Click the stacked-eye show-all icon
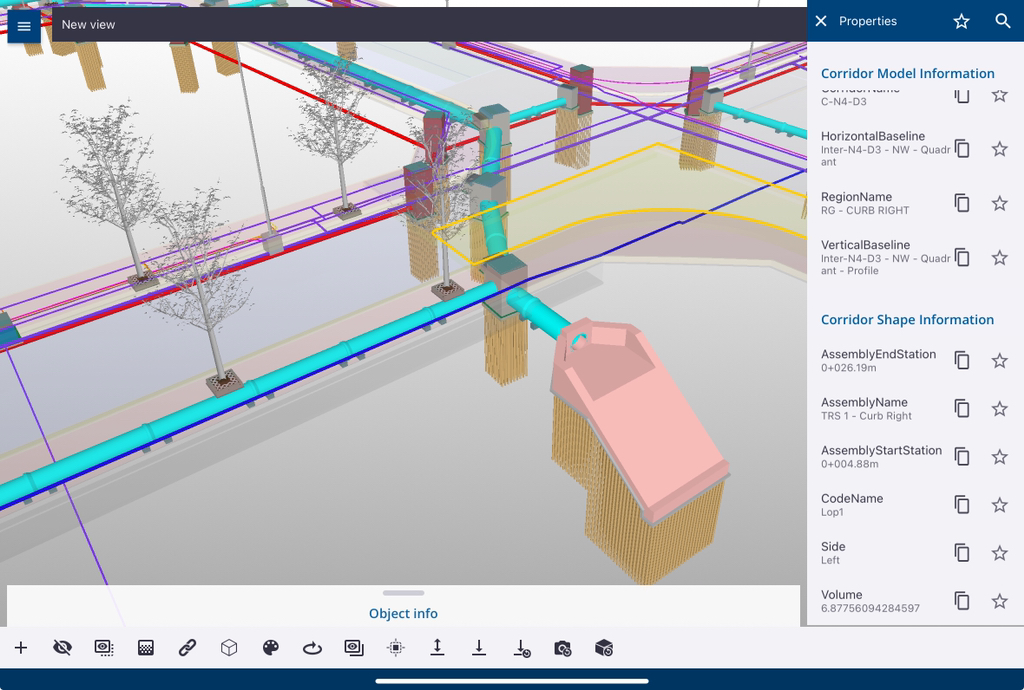1024x690 pixels. pyautogui.click(x=354, y=648)
